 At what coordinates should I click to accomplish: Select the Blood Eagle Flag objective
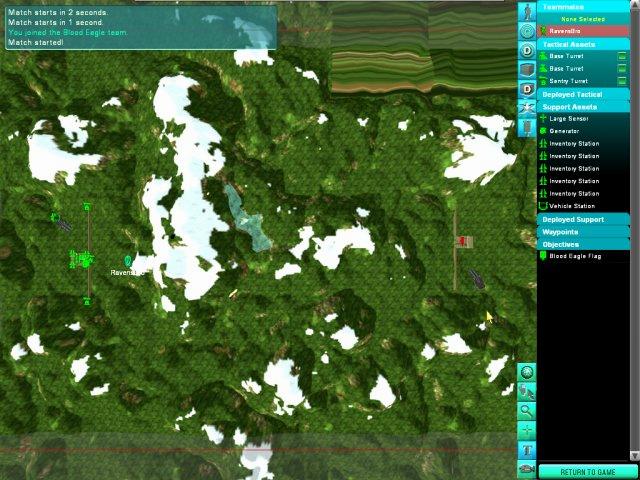tap(583, 256)
